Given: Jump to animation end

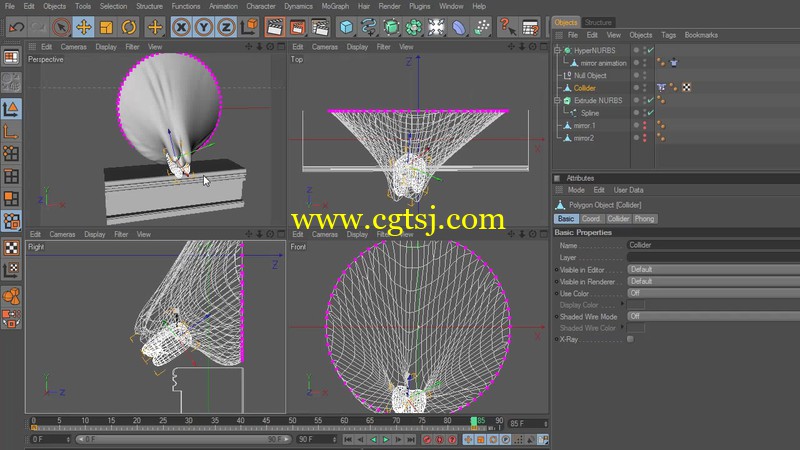Looking at the screenshot, I should point(411,439).
